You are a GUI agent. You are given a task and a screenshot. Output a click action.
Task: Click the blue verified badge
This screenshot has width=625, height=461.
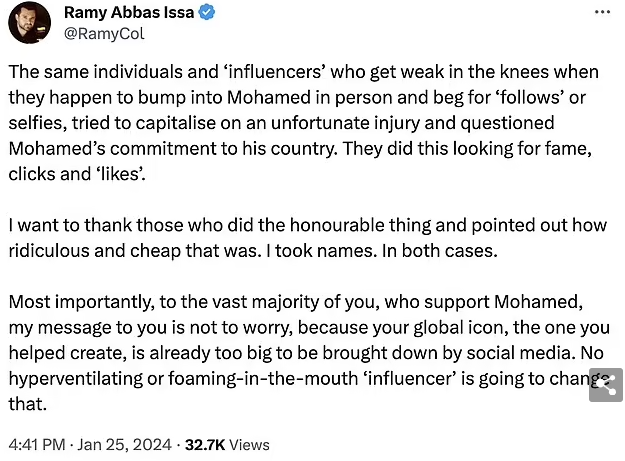[x=211, y=13]
